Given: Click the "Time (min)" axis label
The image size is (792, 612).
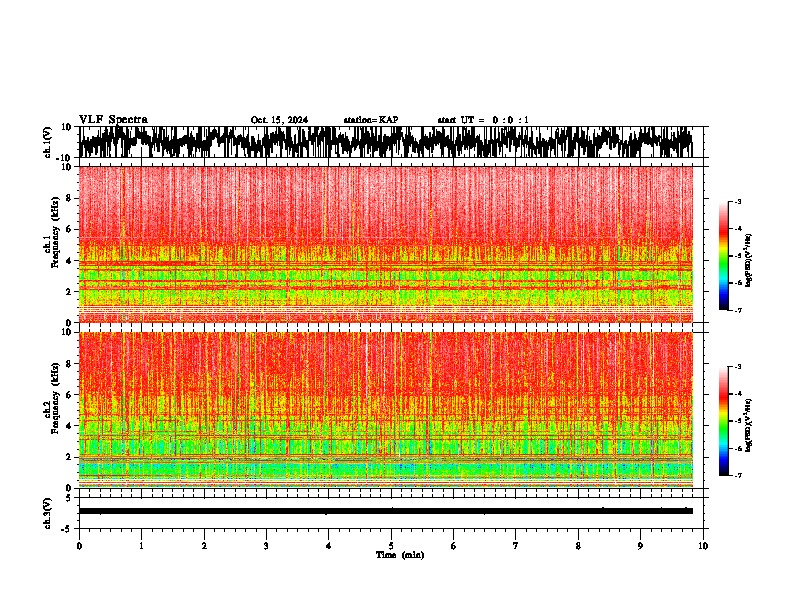Looking at the screenshot, I should pos(400,555).
